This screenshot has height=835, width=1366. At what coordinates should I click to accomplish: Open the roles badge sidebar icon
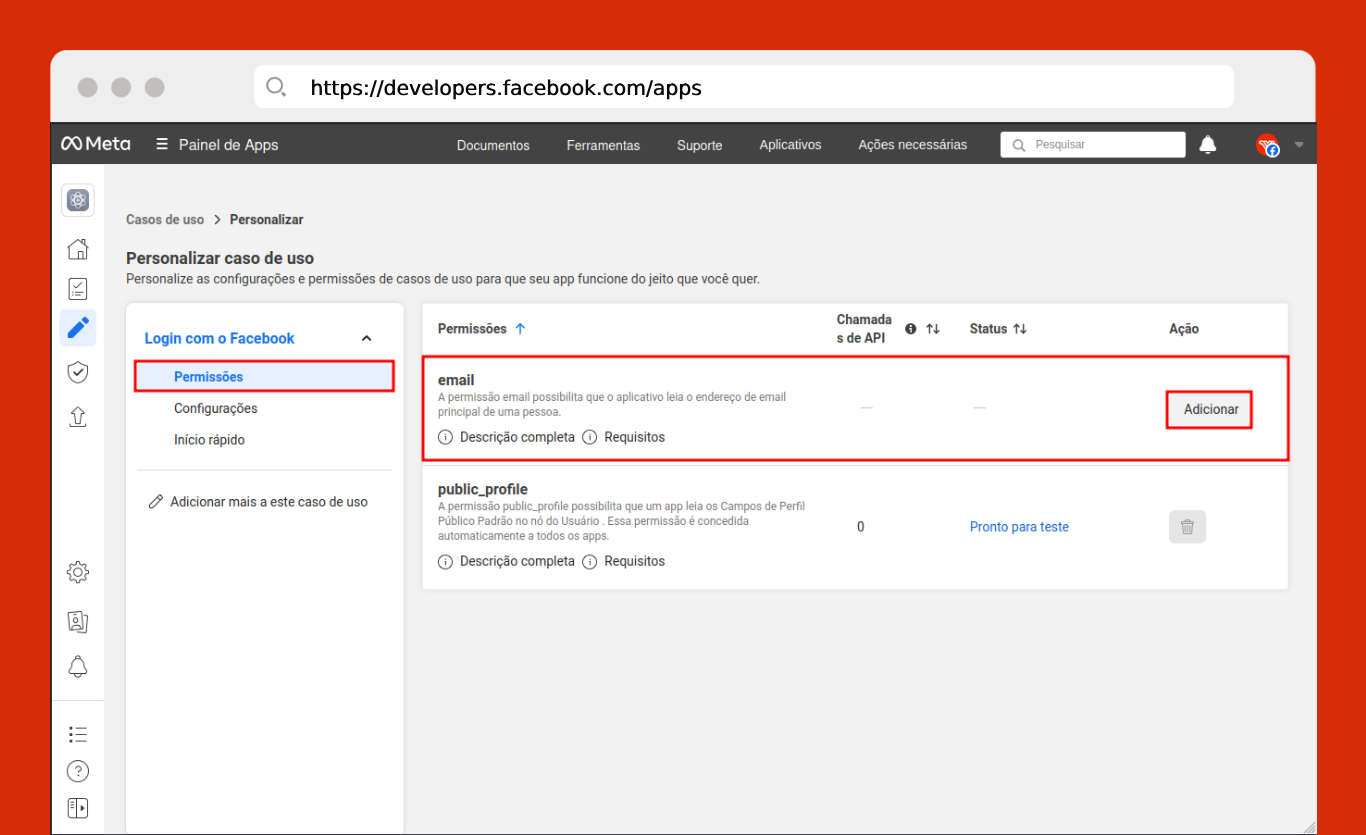(x=78, y=622)
